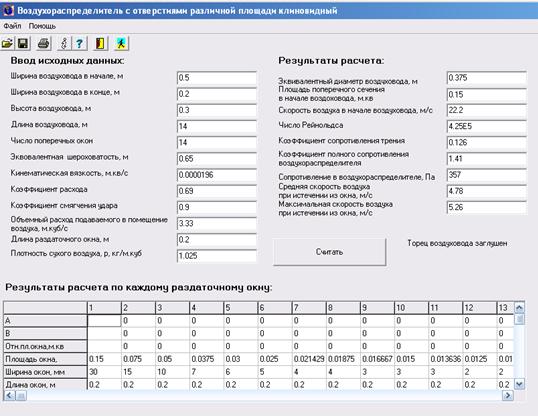Edit the Высота воздуховода field

217,110
